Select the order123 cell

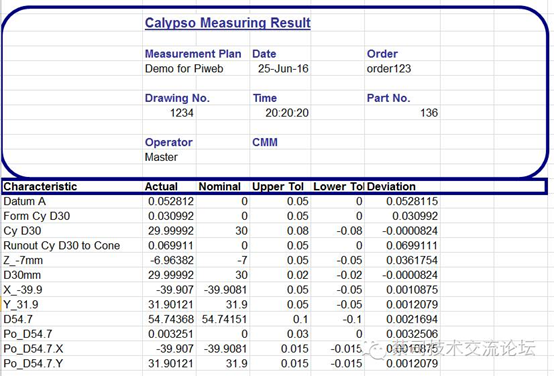(389, 68)
